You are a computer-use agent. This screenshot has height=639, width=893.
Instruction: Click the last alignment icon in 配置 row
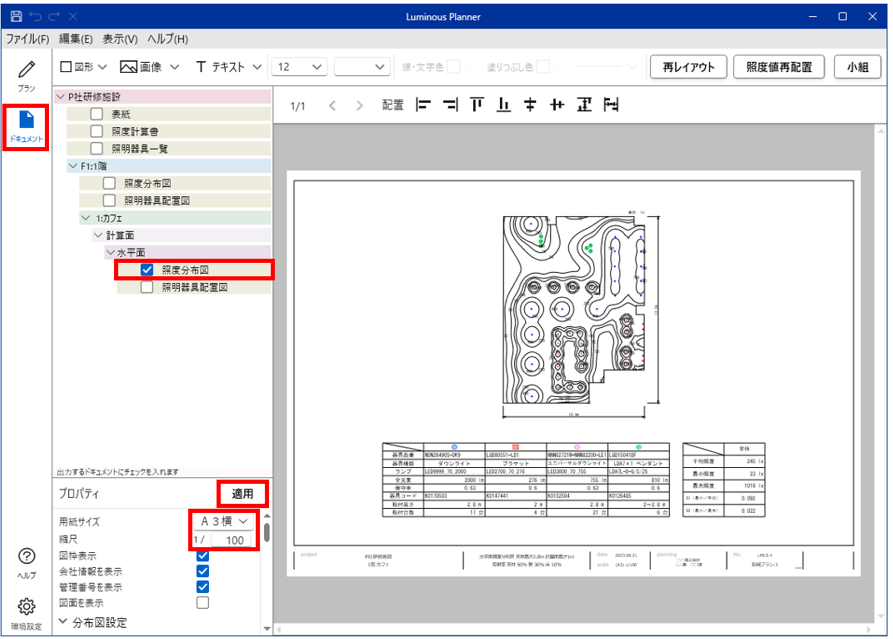(x=612, y=105)
